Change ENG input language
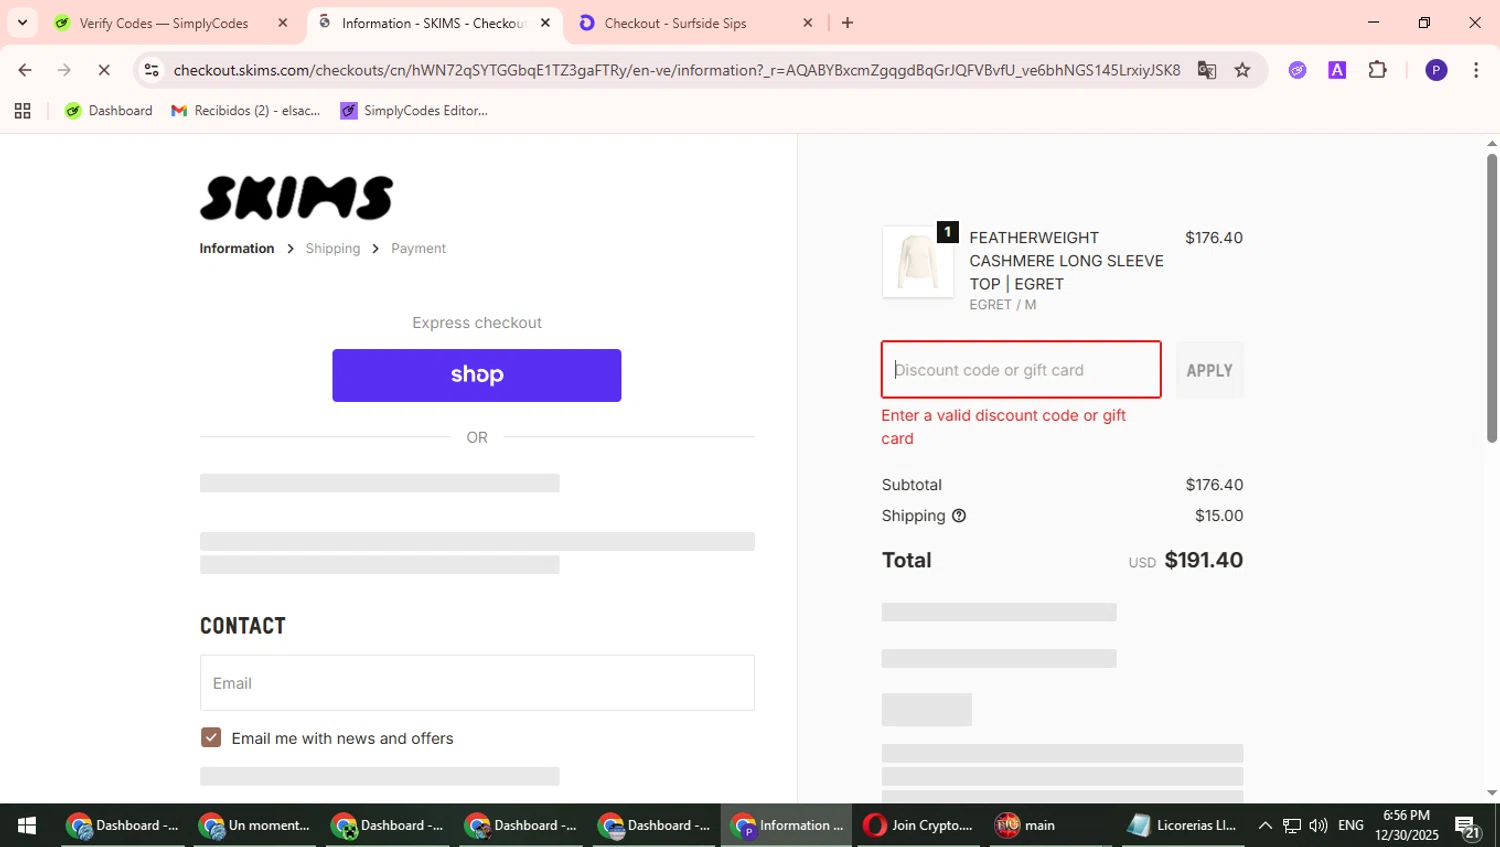 coord(1351,826)
